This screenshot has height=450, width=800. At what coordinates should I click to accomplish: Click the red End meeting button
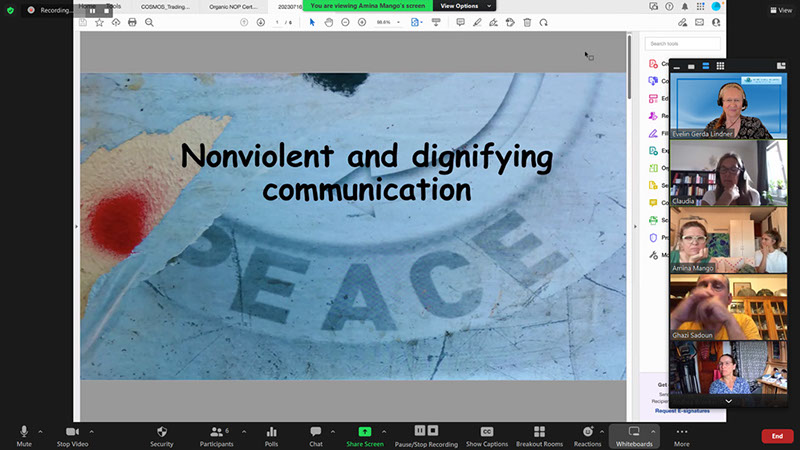777,436
